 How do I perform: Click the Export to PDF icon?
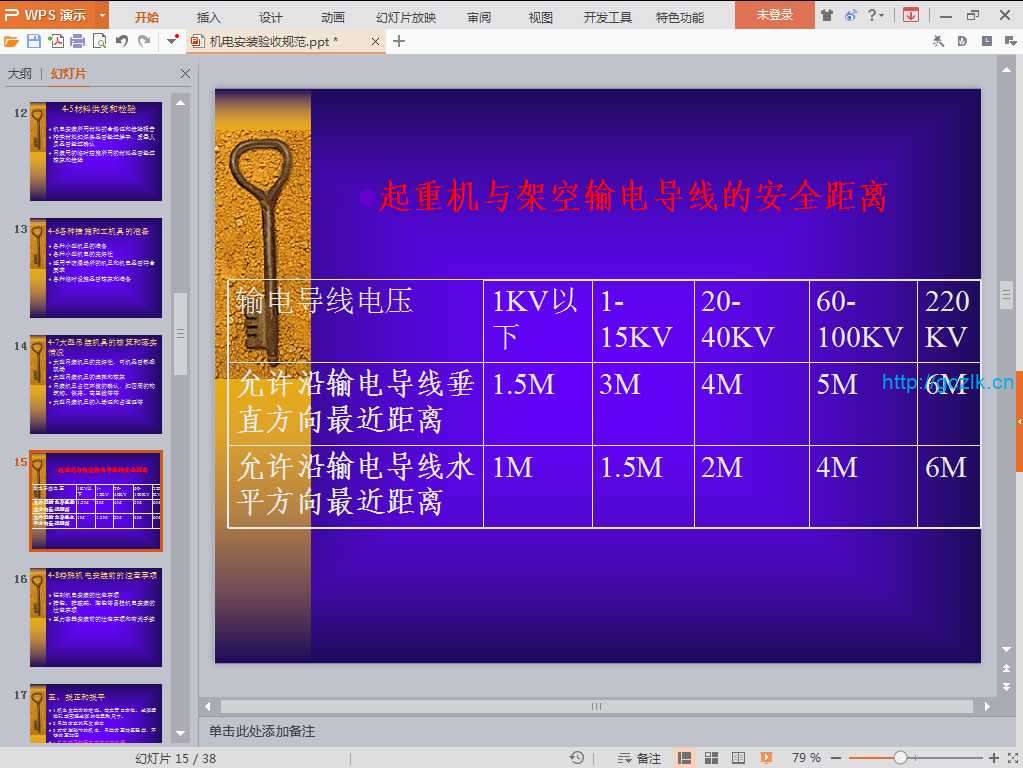click(56, 41)
